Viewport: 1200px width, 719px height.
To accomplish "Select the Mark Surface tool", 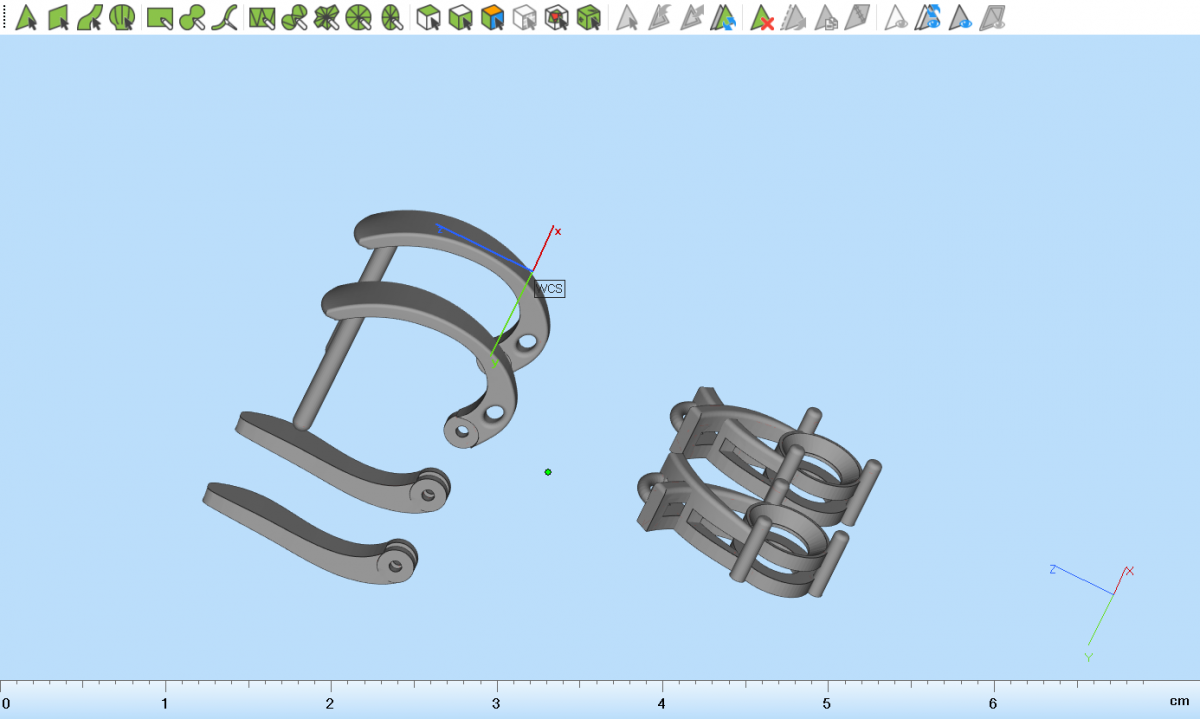I will click(x=90, y=17).
